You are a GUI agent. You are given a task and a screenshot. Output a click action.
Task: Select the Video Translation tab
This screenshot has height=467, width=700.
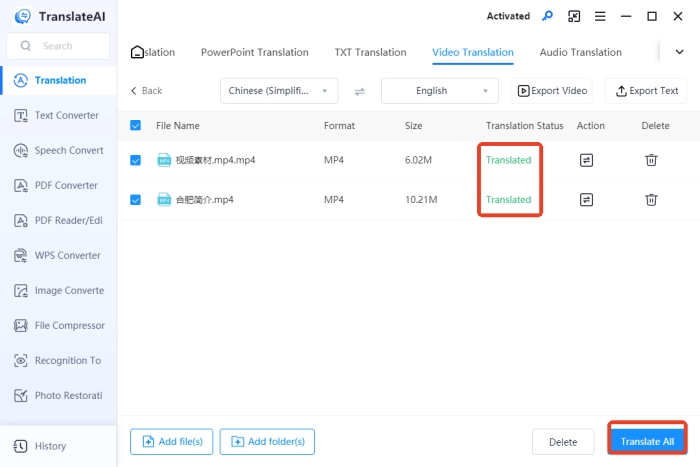(473, 52)
